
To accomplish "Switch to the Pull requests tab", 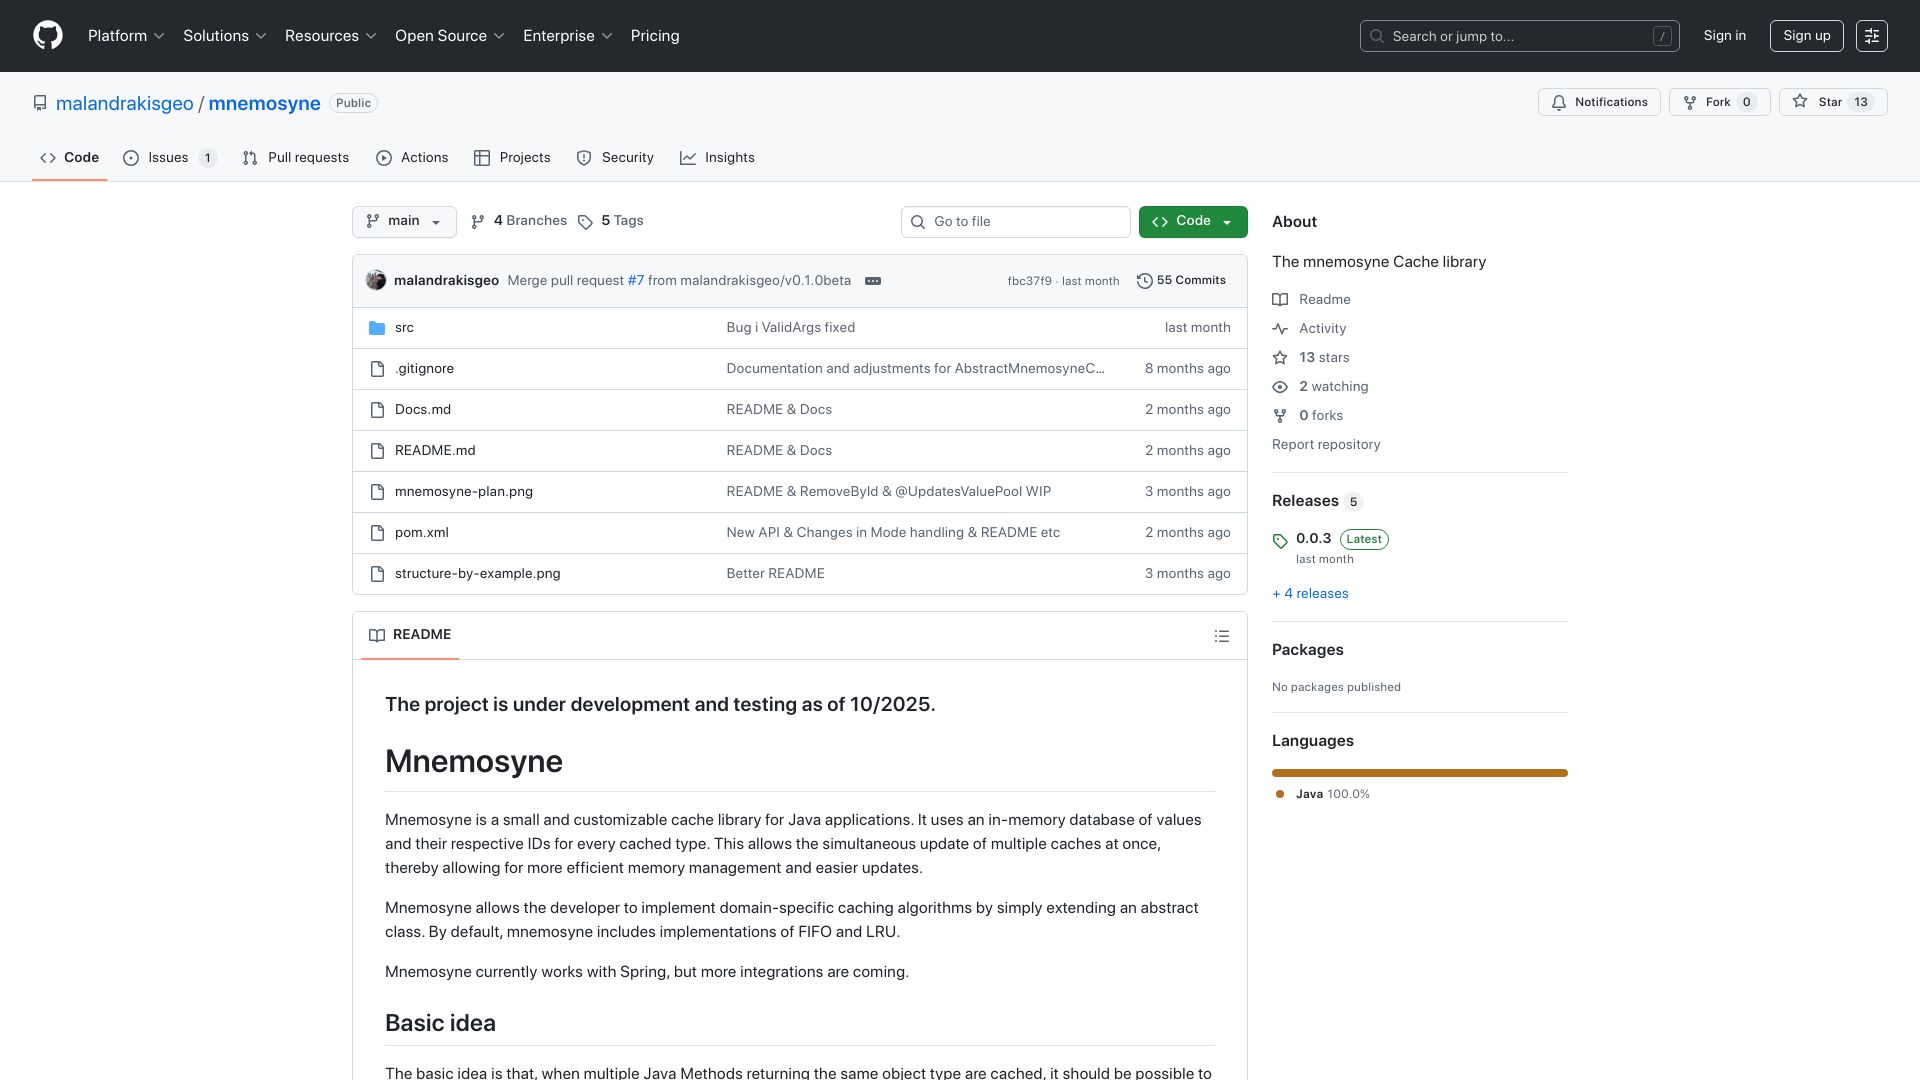I will pyautogui.click(x=296, y=158).
